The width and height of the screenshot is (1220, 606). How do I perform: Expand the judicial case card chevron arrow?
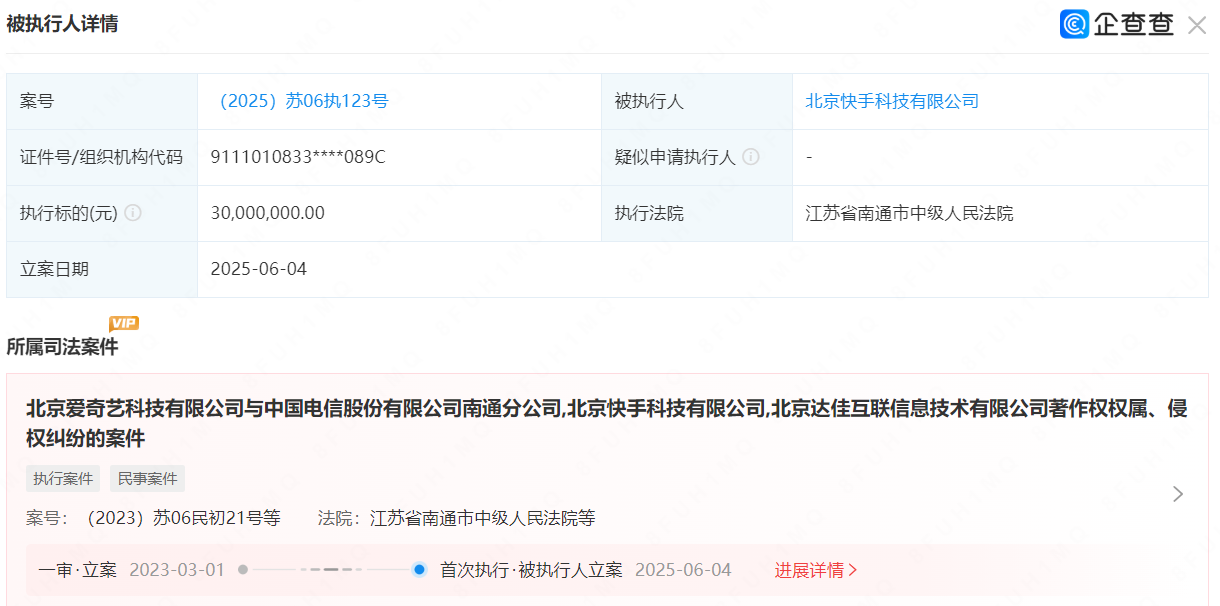point(1178,494)
